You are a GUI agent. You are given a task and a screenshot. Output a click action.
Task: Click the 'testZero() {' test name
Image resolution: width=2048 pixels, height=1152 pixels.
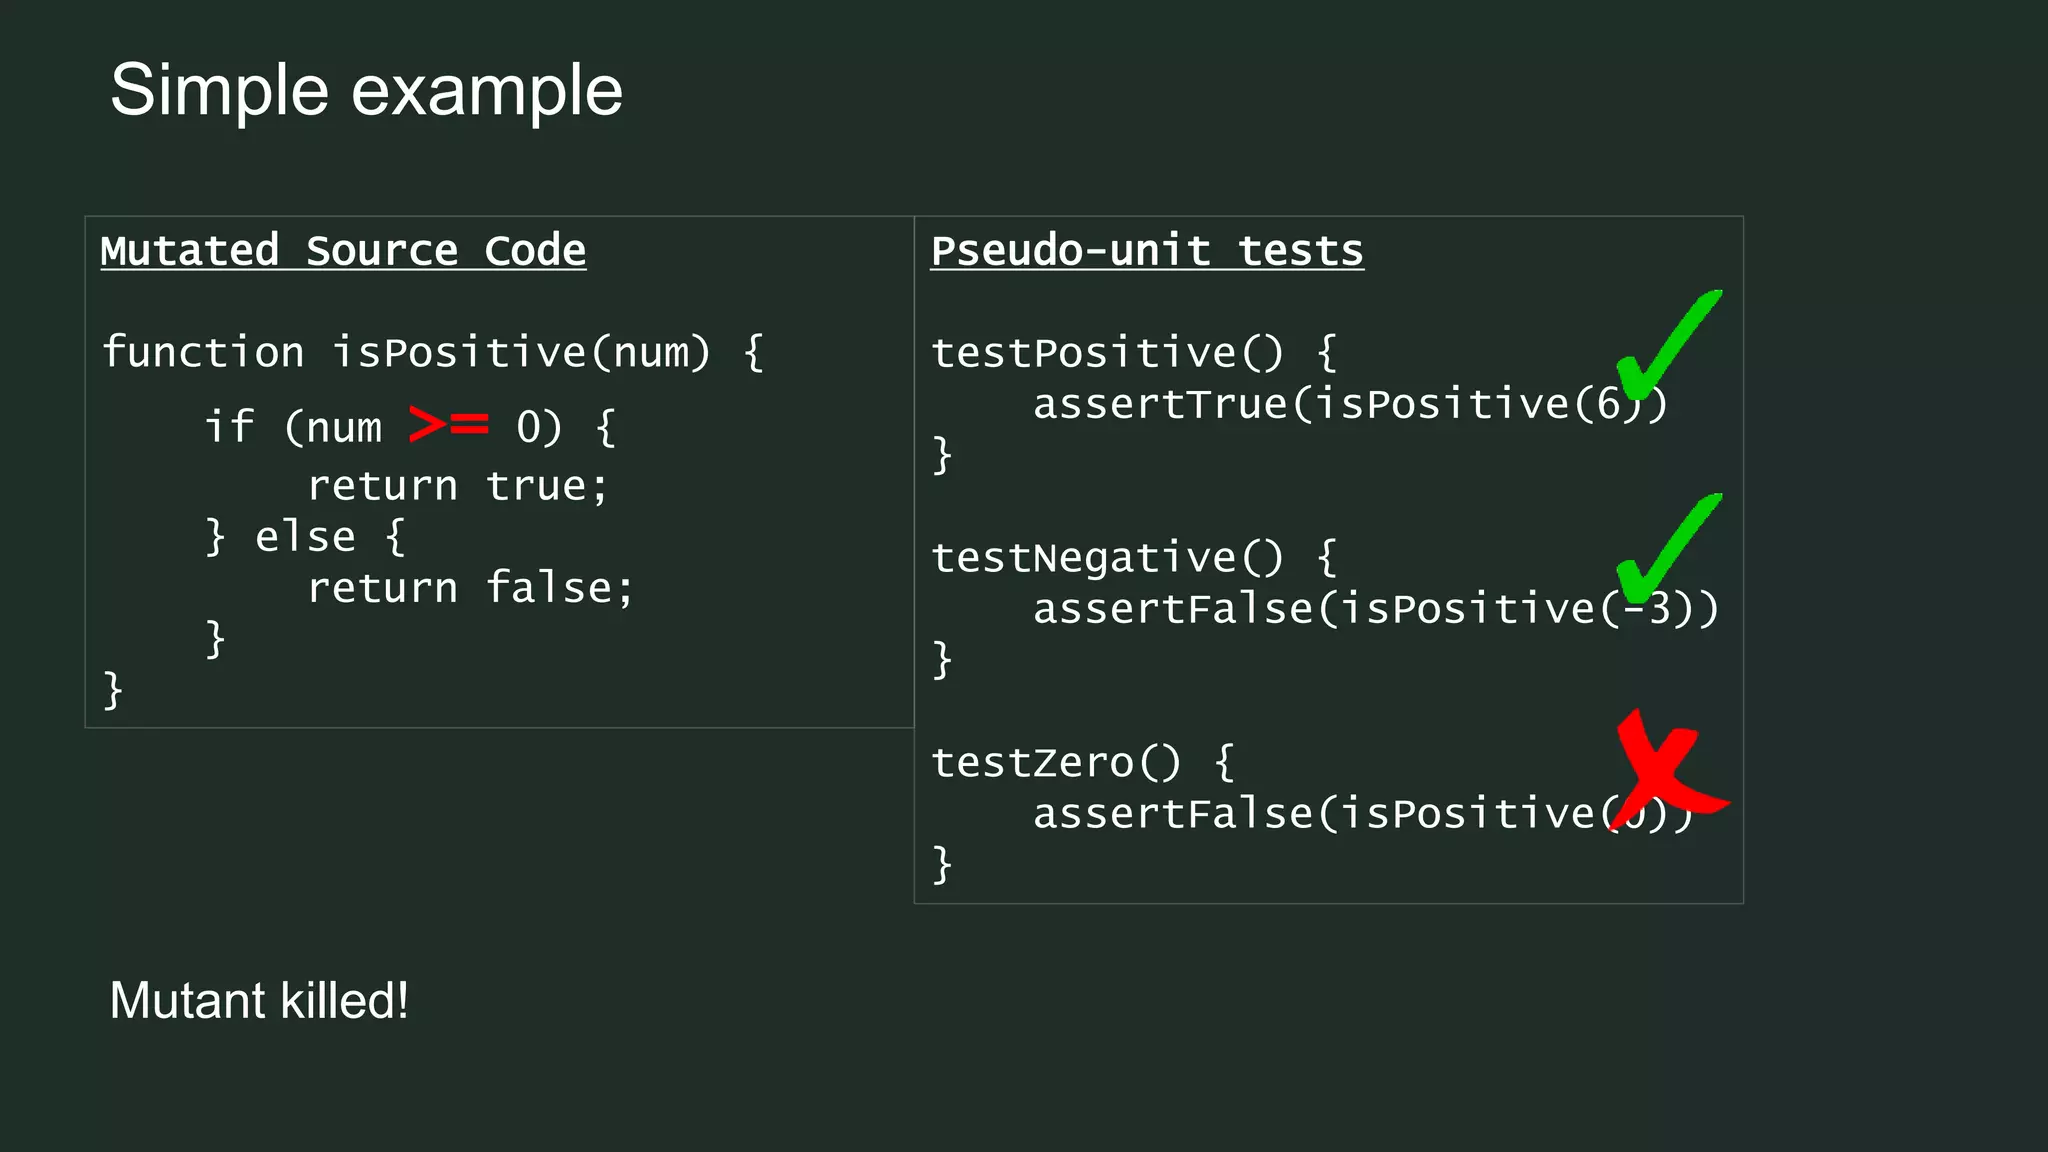pyautogui.click(x=1083, y=762)
